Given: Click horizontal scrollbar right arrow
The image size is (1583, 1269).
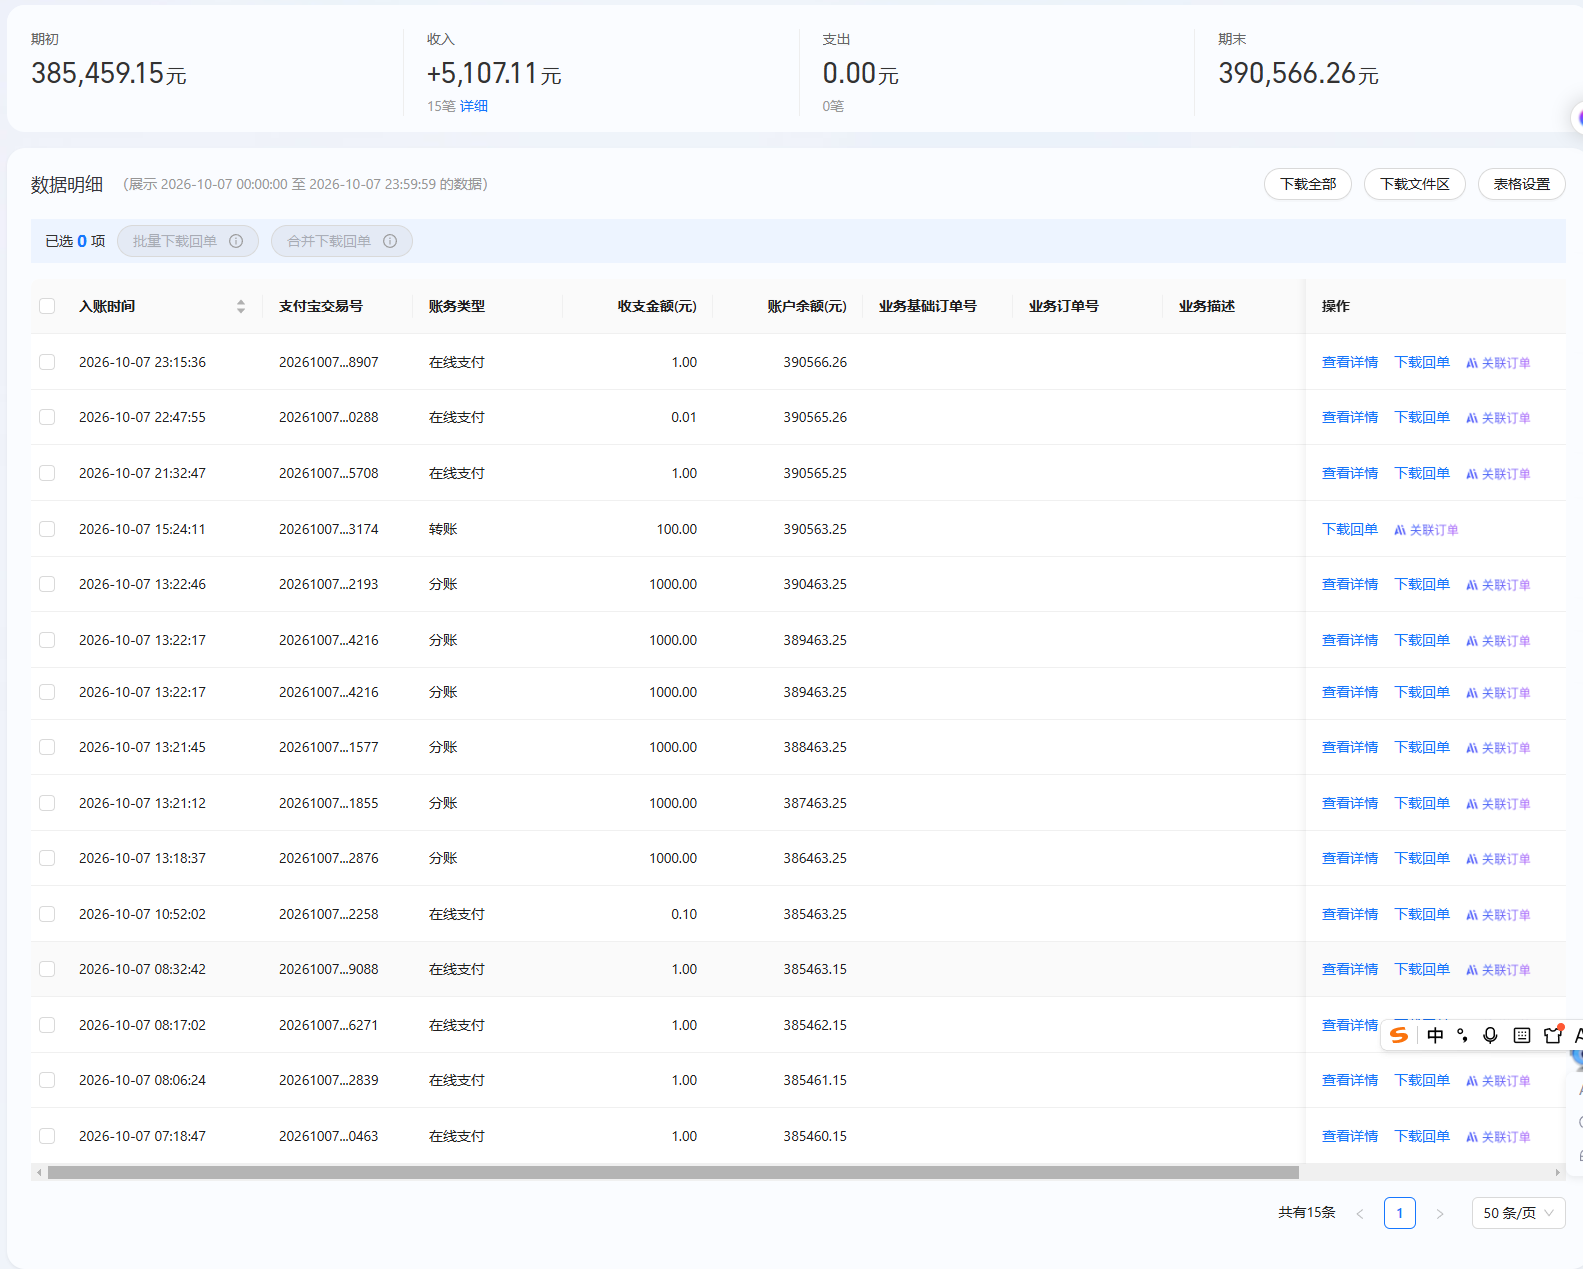Looking at the screenshot, I should click(1557, 1172).
